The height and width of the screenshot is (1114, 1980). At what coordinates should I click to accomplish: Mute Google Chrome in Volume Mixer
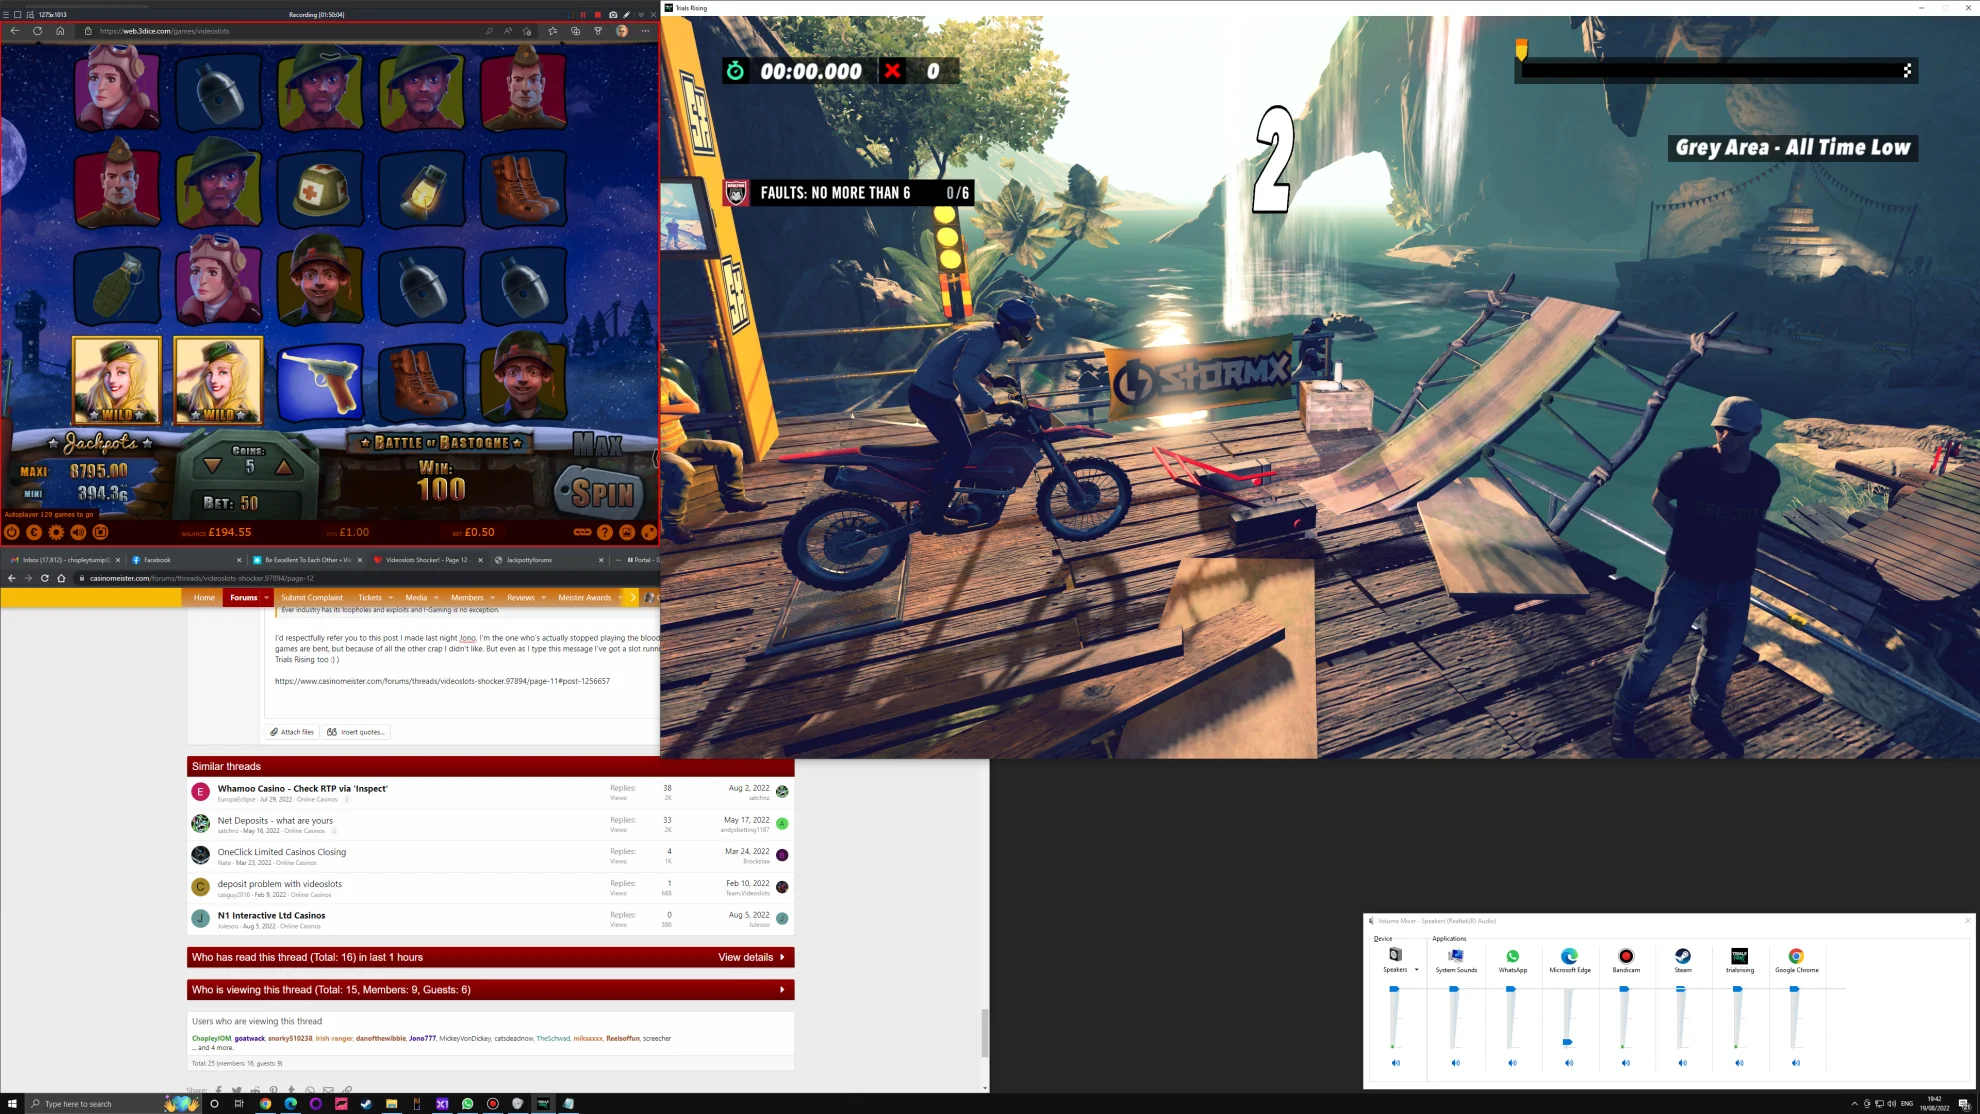1796,1063
